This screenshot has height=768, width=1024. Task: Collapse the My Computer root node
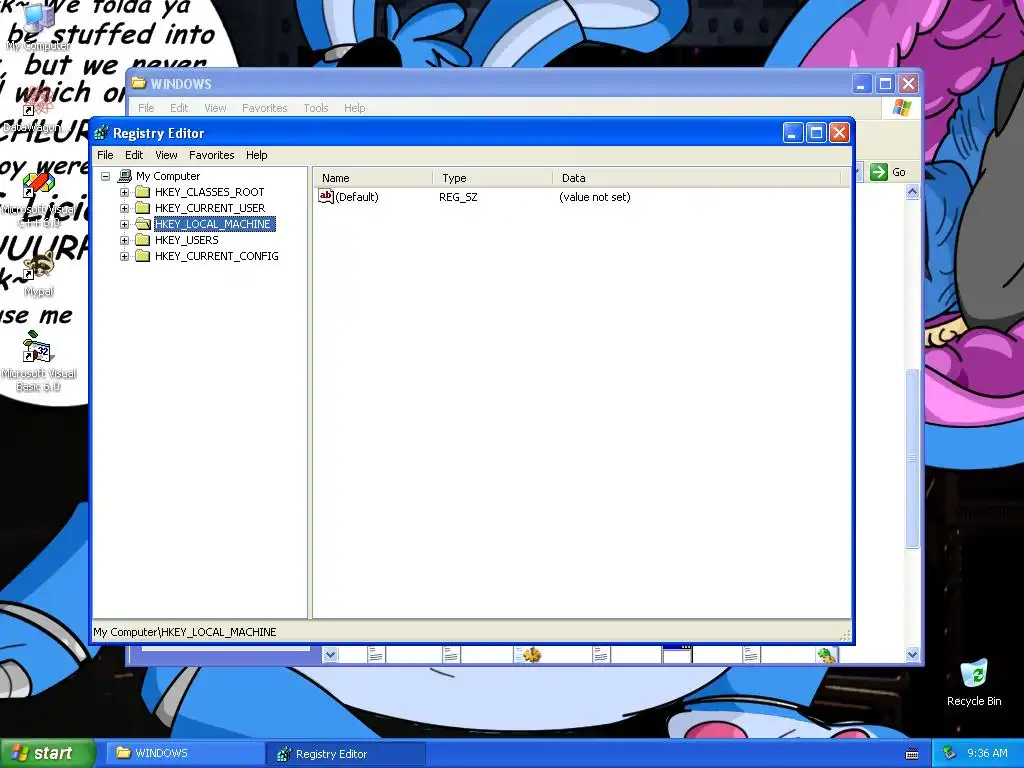point(106,176)
